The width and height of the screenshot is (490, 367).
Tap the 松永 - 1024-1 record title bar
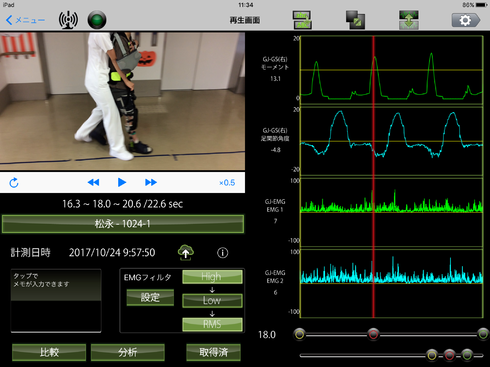[123, 224]
